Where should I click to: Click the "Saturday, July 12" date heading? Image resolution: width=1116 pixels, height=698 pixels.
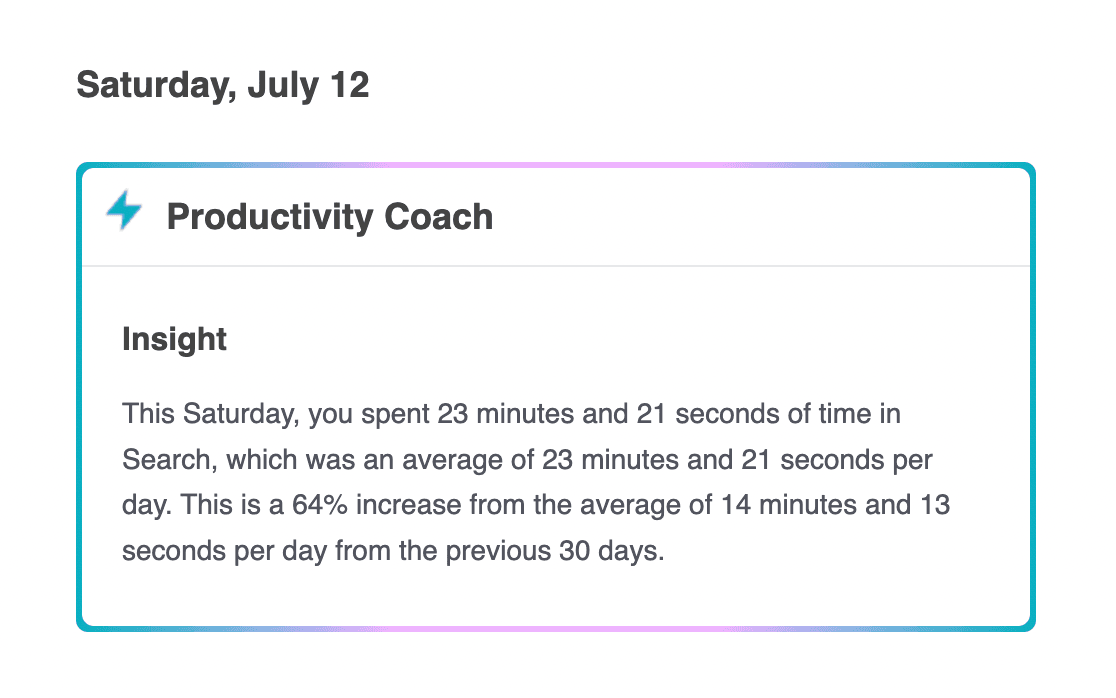222,85
